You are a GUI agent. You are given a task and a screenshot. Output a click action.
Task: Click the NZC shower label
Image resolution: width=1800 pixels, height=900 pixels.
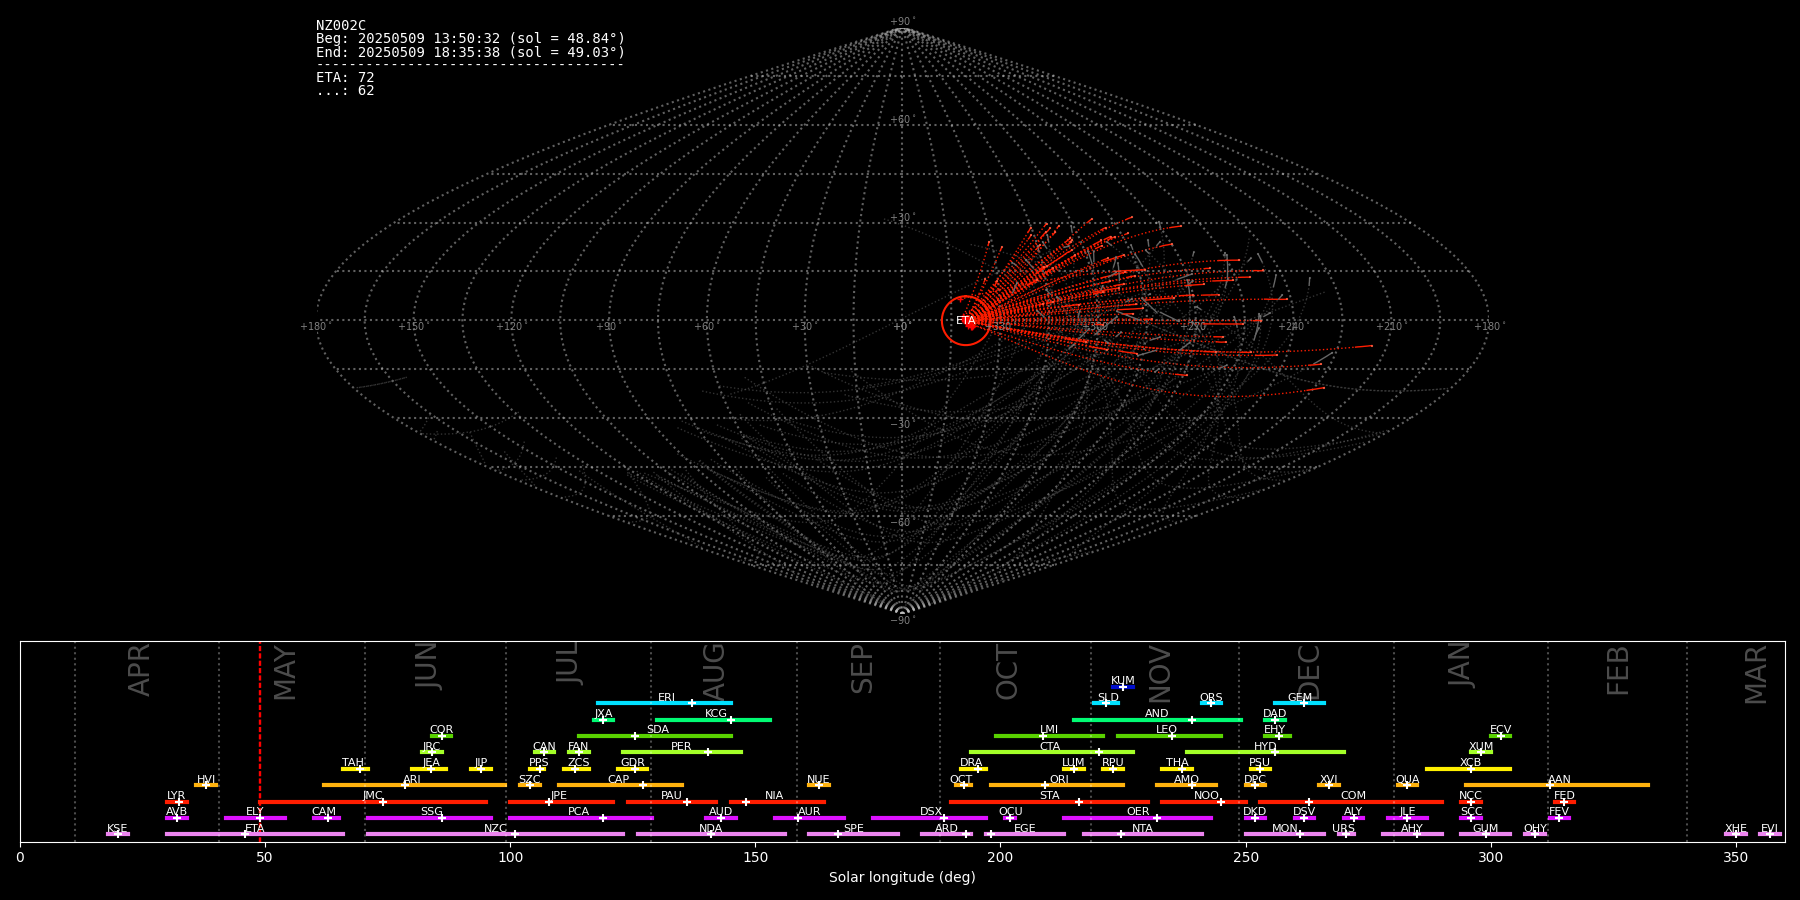click(495, 829)
